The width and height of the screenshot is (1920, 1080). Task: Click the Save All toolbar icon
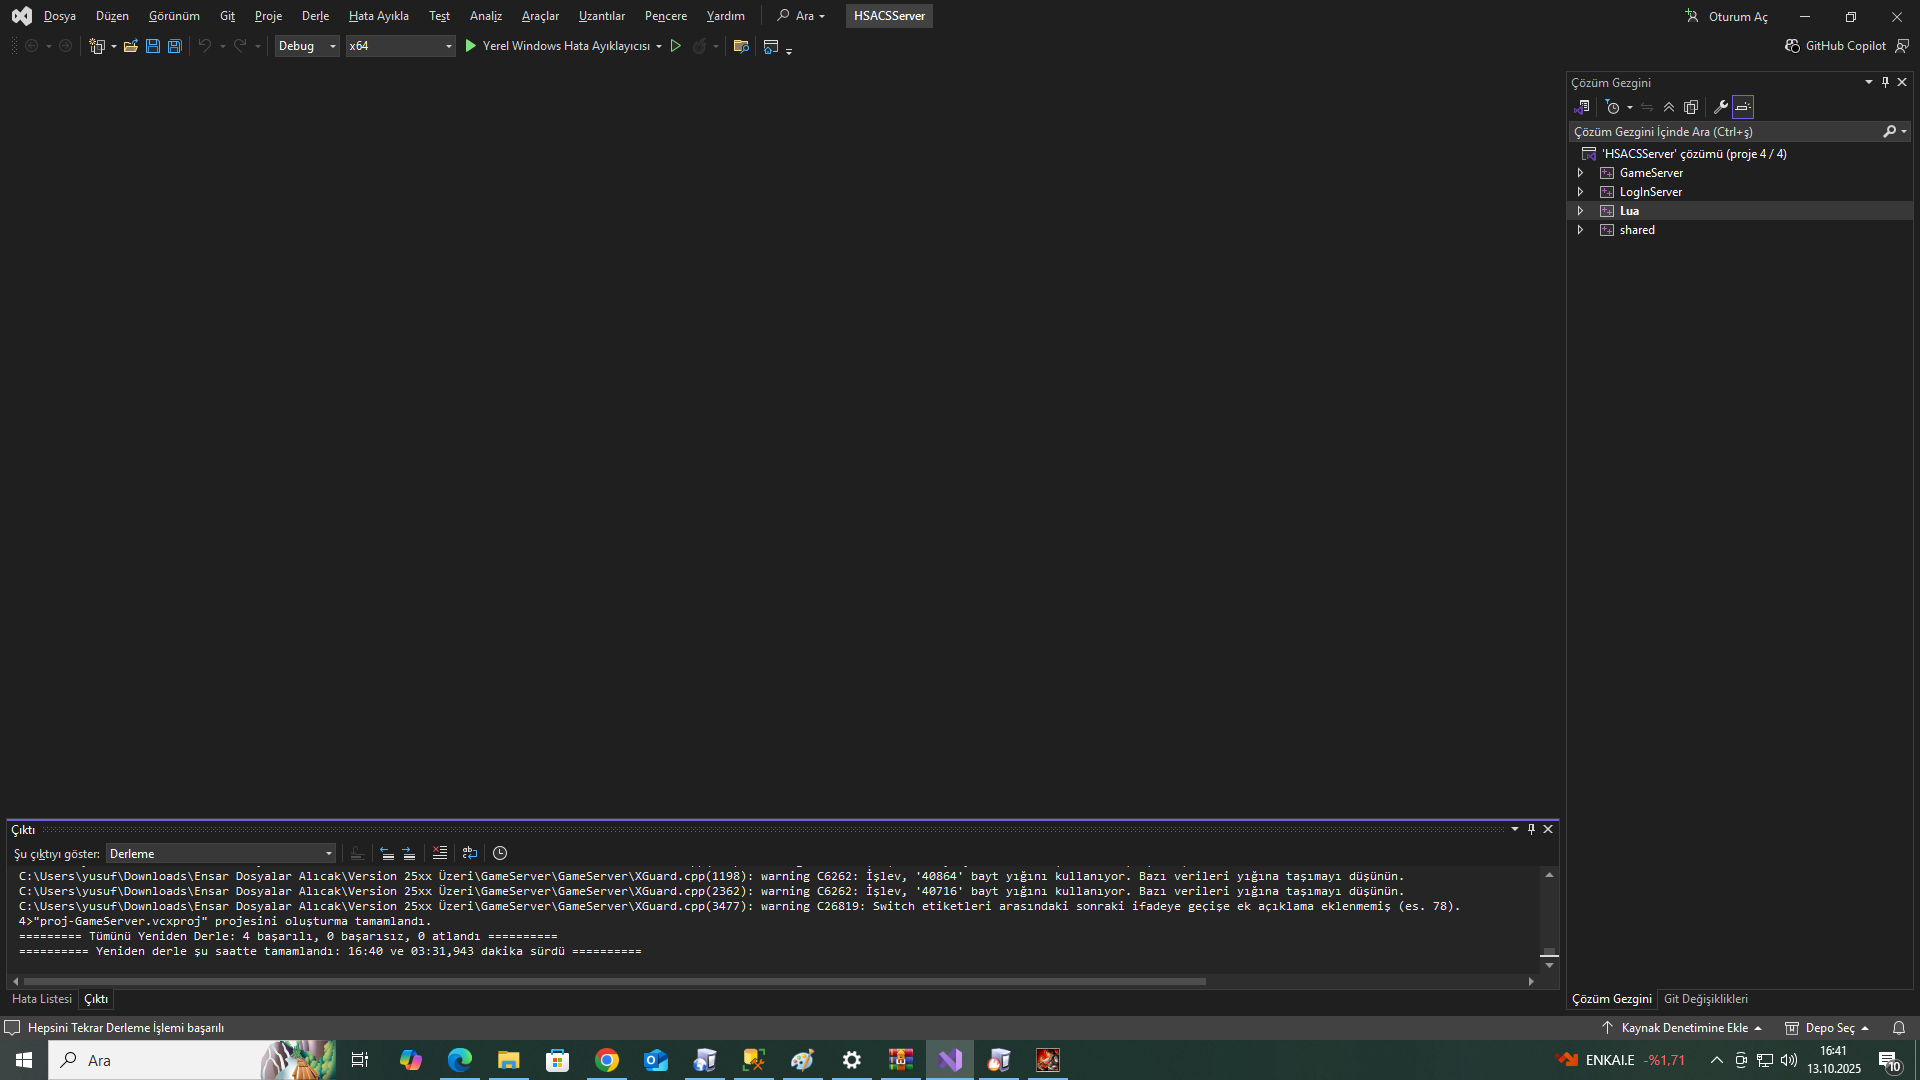[x=175, y=46]
